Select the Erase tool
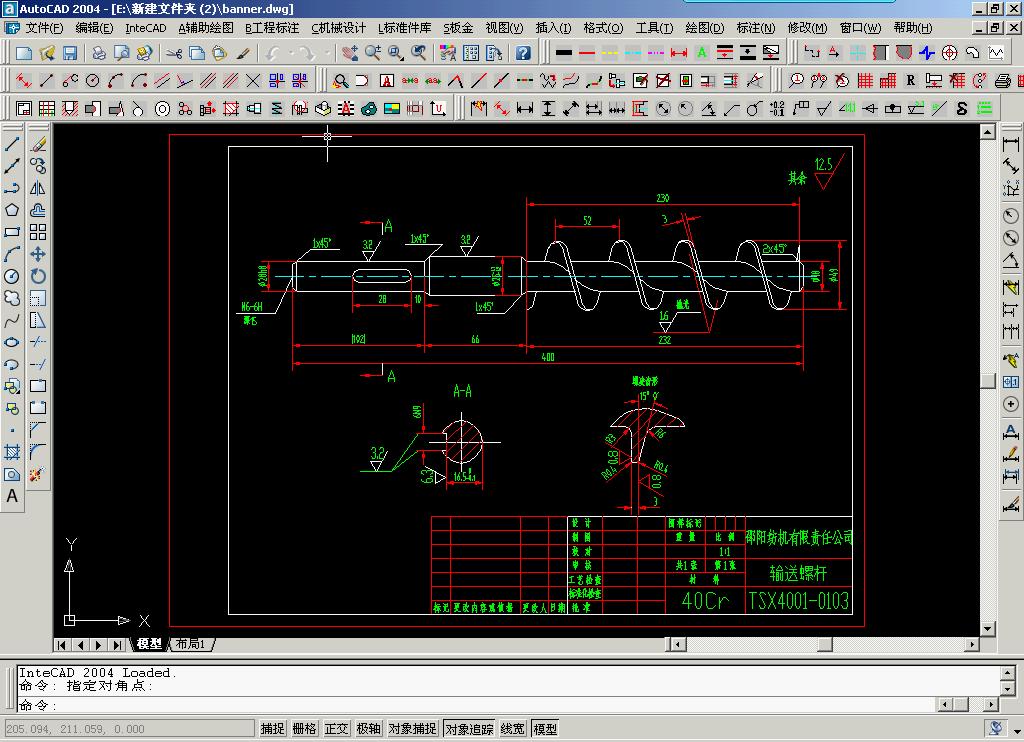Screen dimensions: 1024x742 [38, 144]
